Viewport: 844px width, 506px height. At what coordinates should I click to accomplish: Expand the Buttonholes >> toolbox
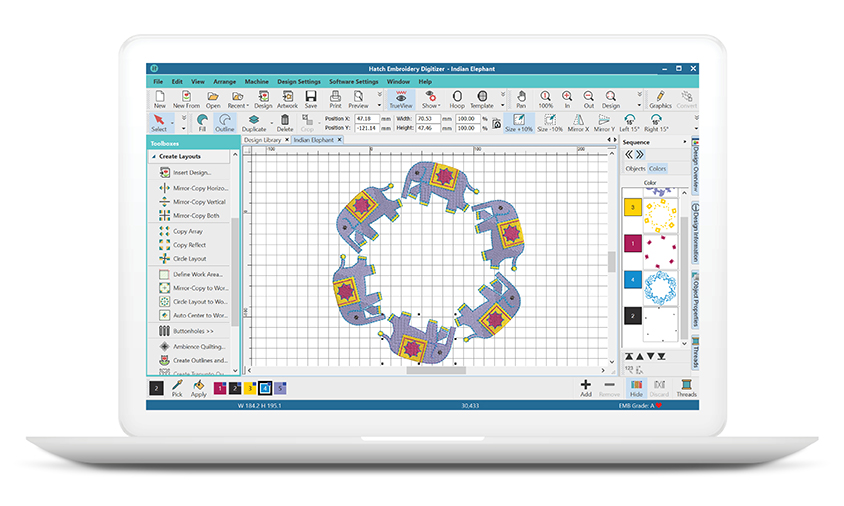coord(193,331)
